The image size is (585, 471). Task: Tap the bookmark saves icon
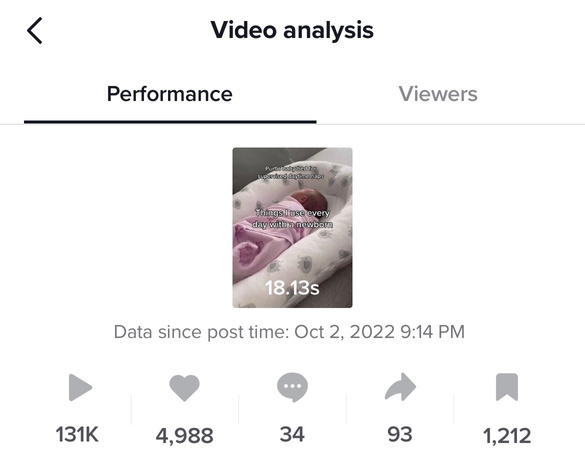507,387
